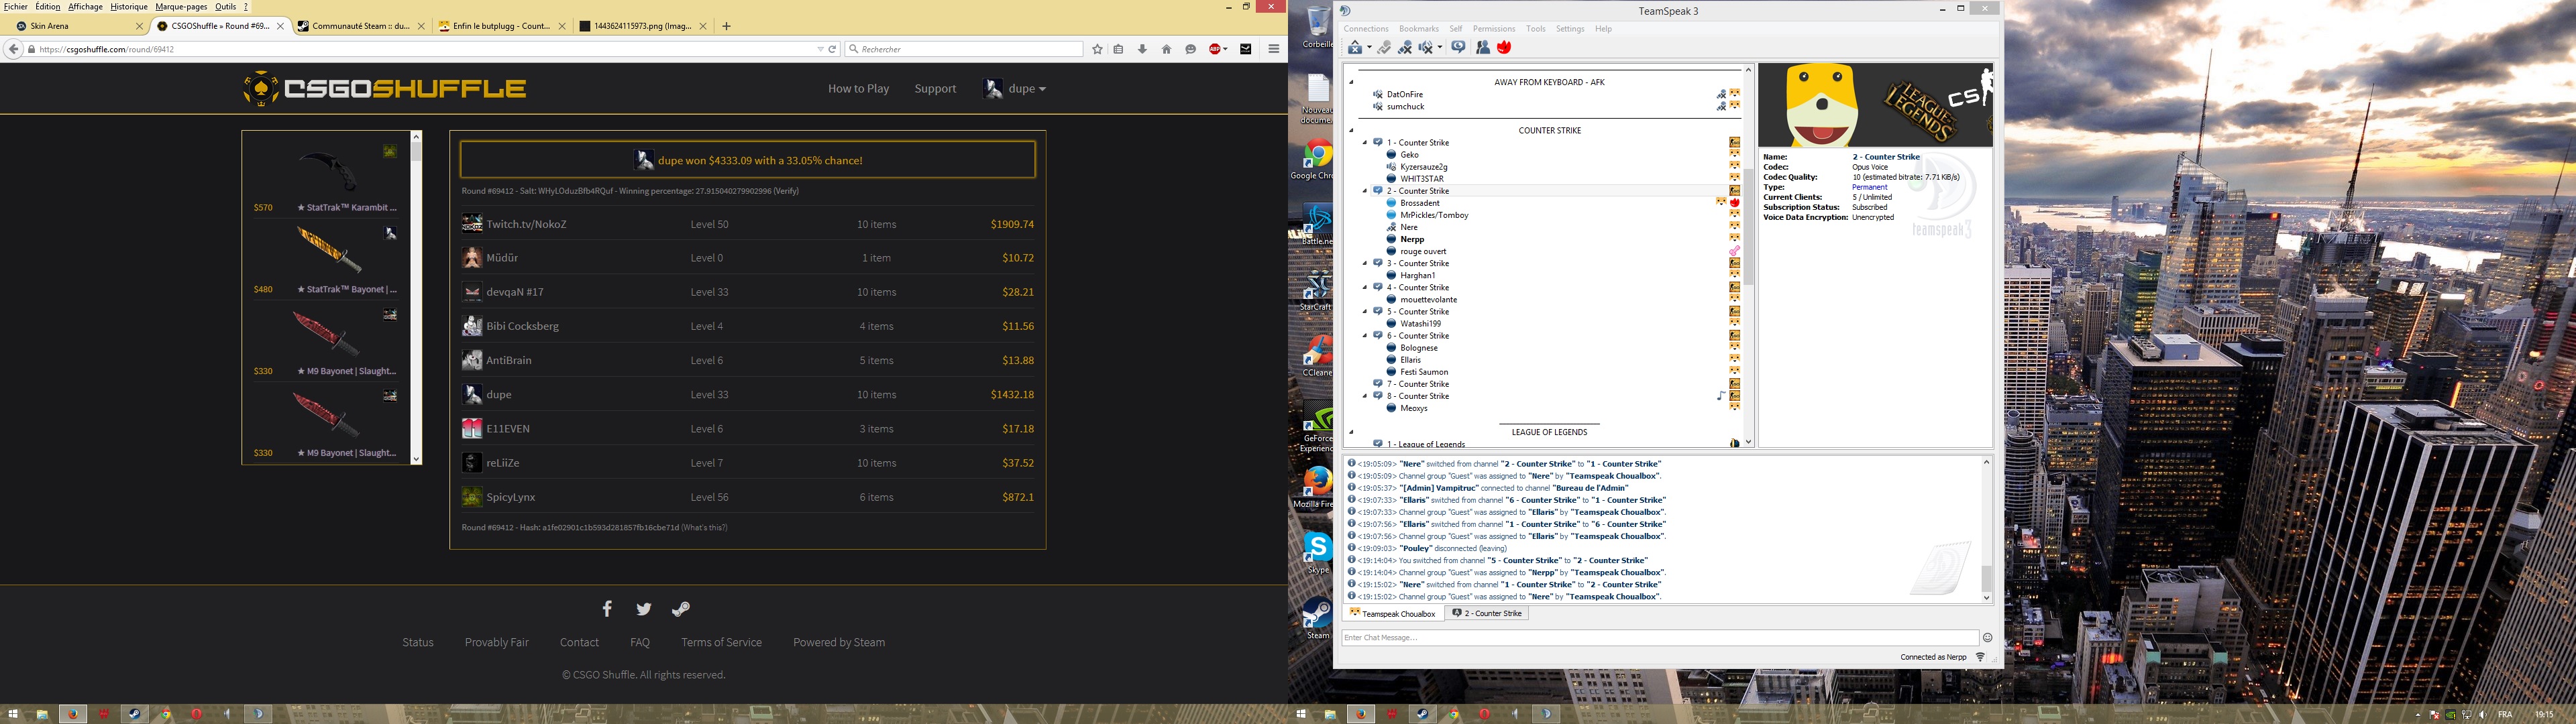2576x724 pixels.
Task: Click the Firefox home icon
Action: click(1166, 49)
